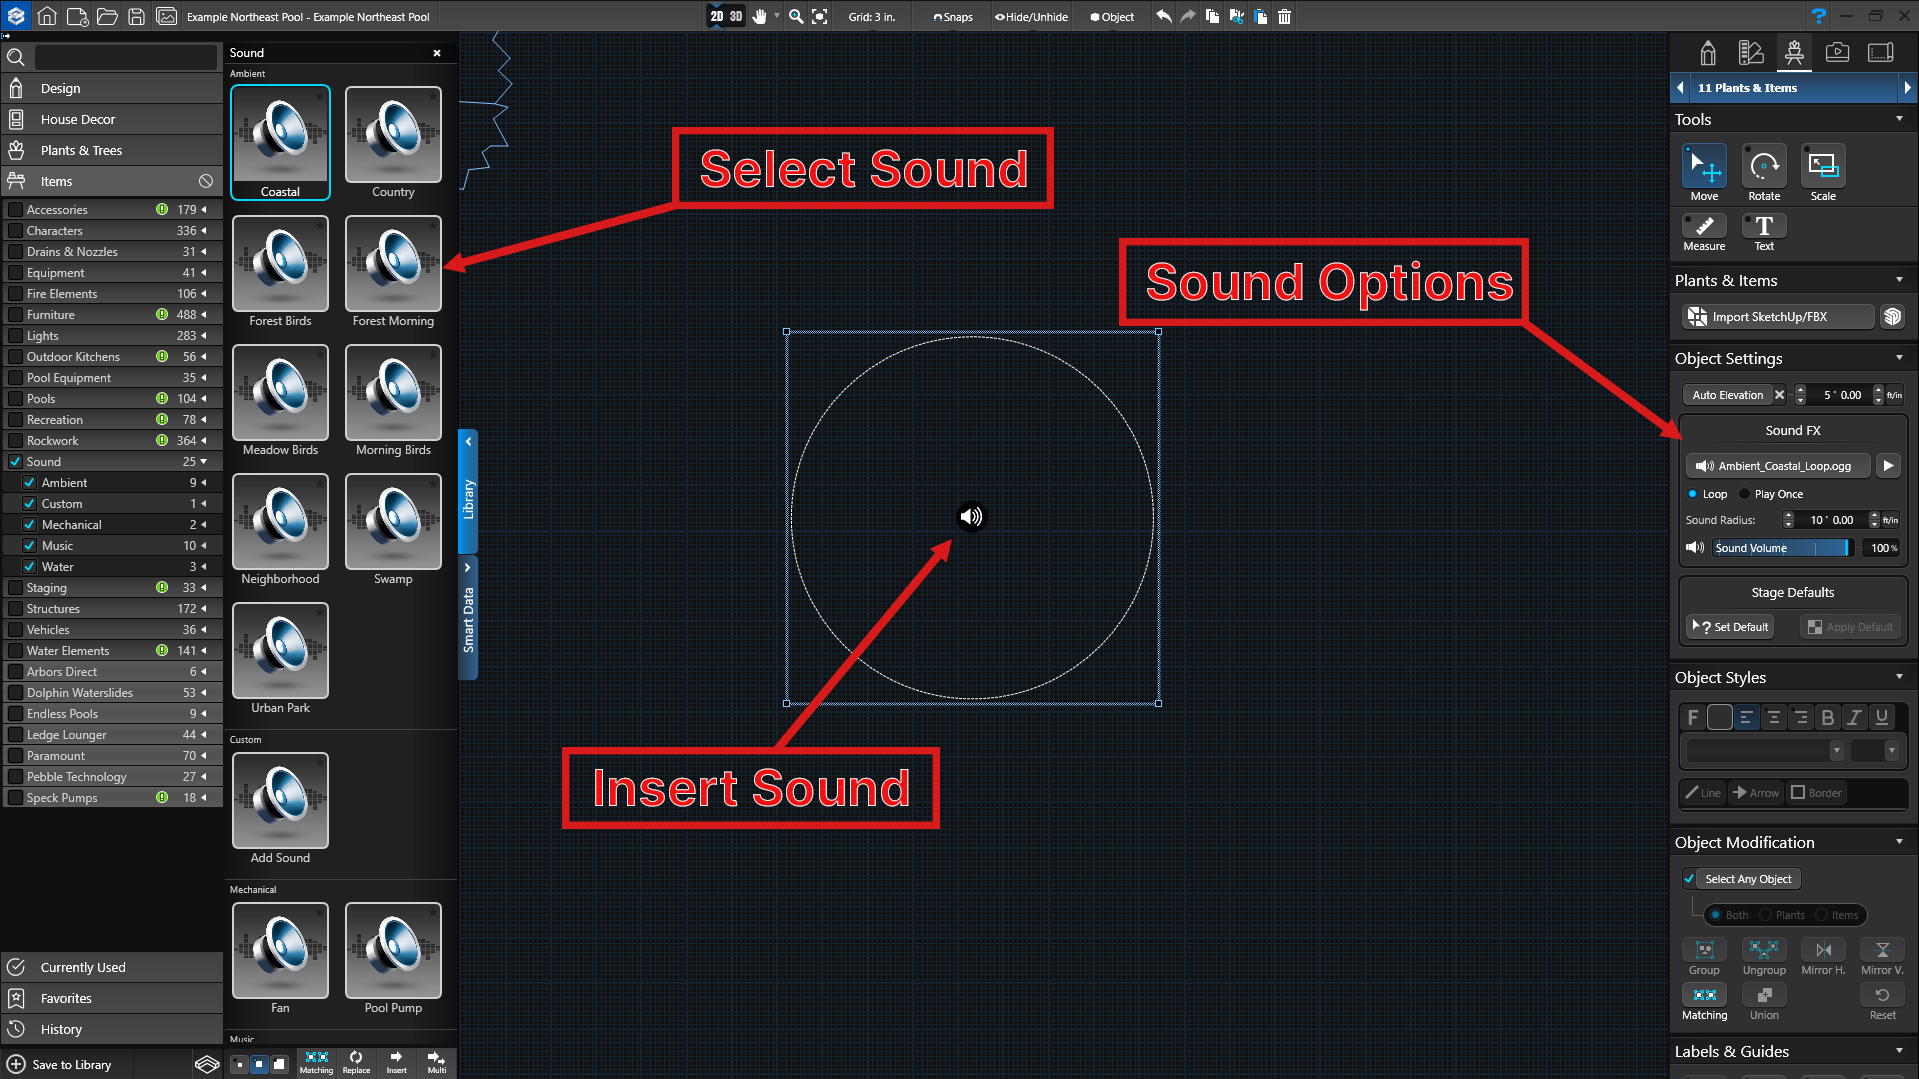Uncheck the Music subcategory checkbox
The image size is (1919, 1079).
point(30,546)
